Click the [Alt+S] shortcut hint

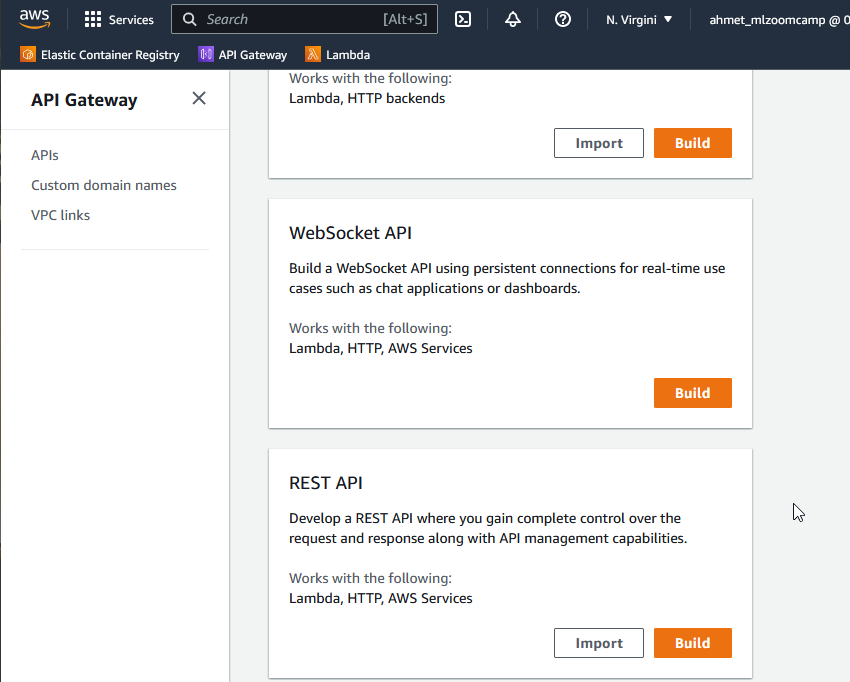[x=405, y=20]
